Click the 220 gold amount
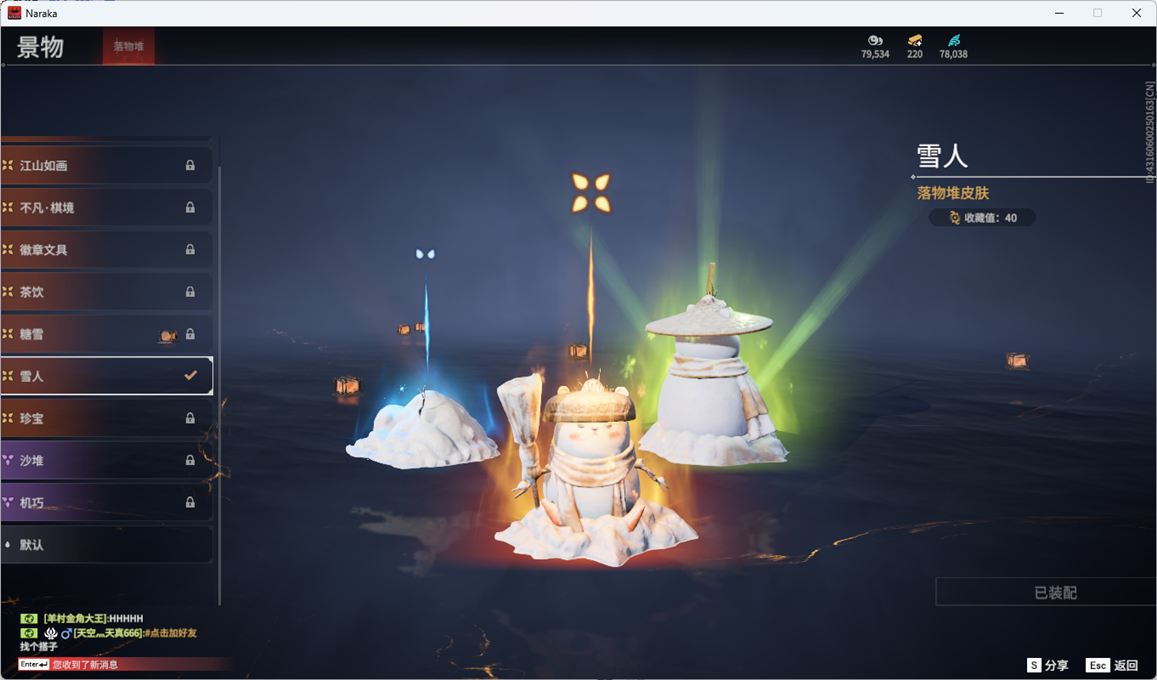This screenshot has width=1157, height=680. (915, 54)
